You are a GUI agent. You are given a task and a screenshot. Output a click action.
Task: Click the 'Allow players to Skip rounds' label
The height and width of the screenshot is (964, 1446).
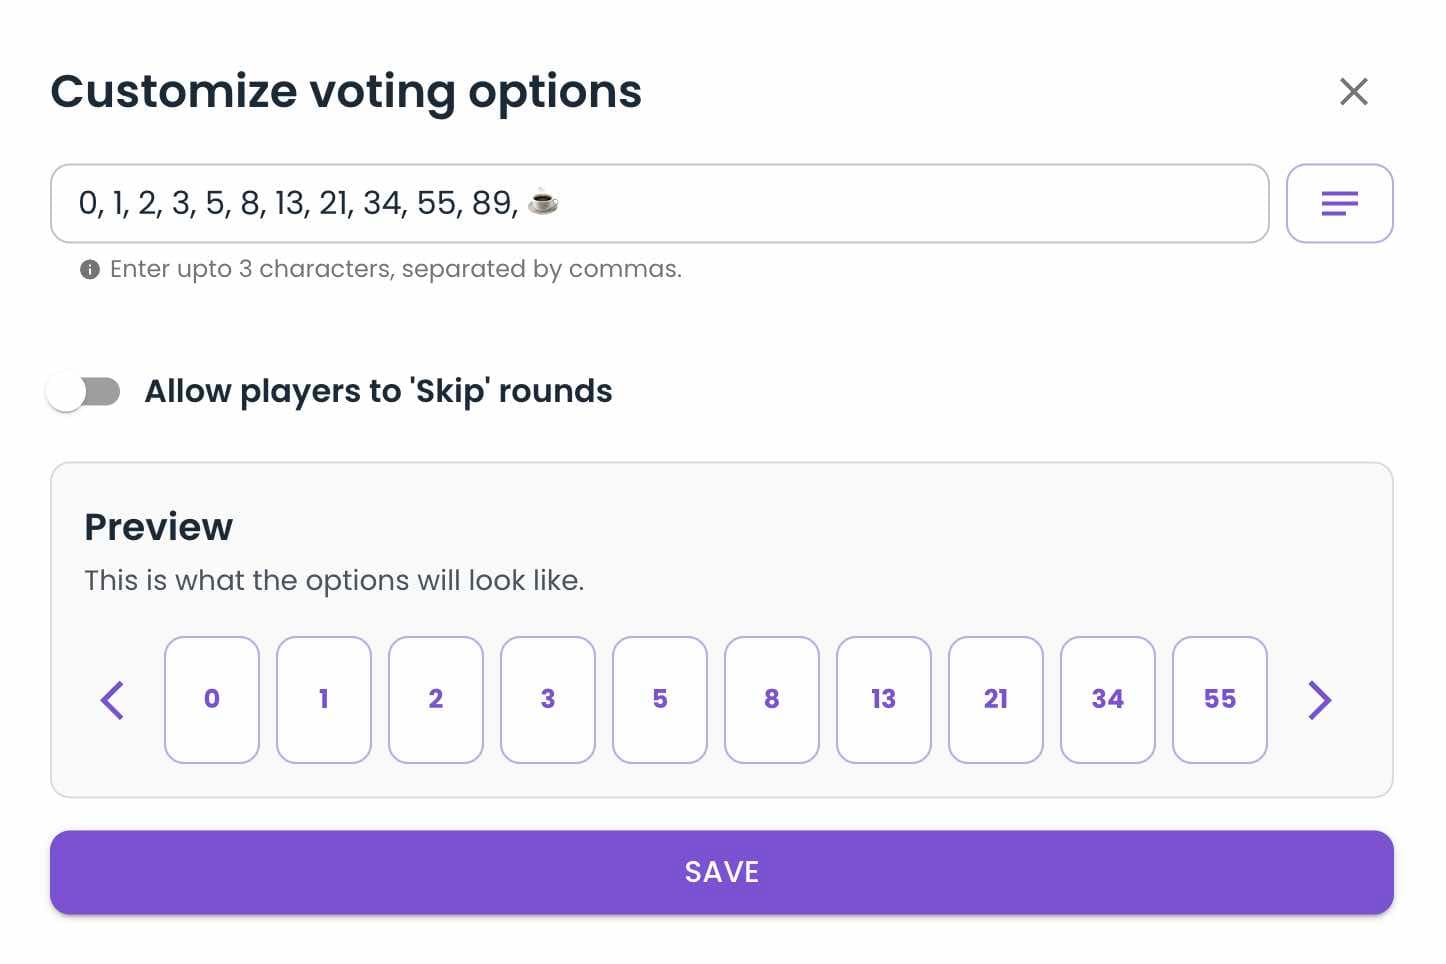tap(378, 391)
